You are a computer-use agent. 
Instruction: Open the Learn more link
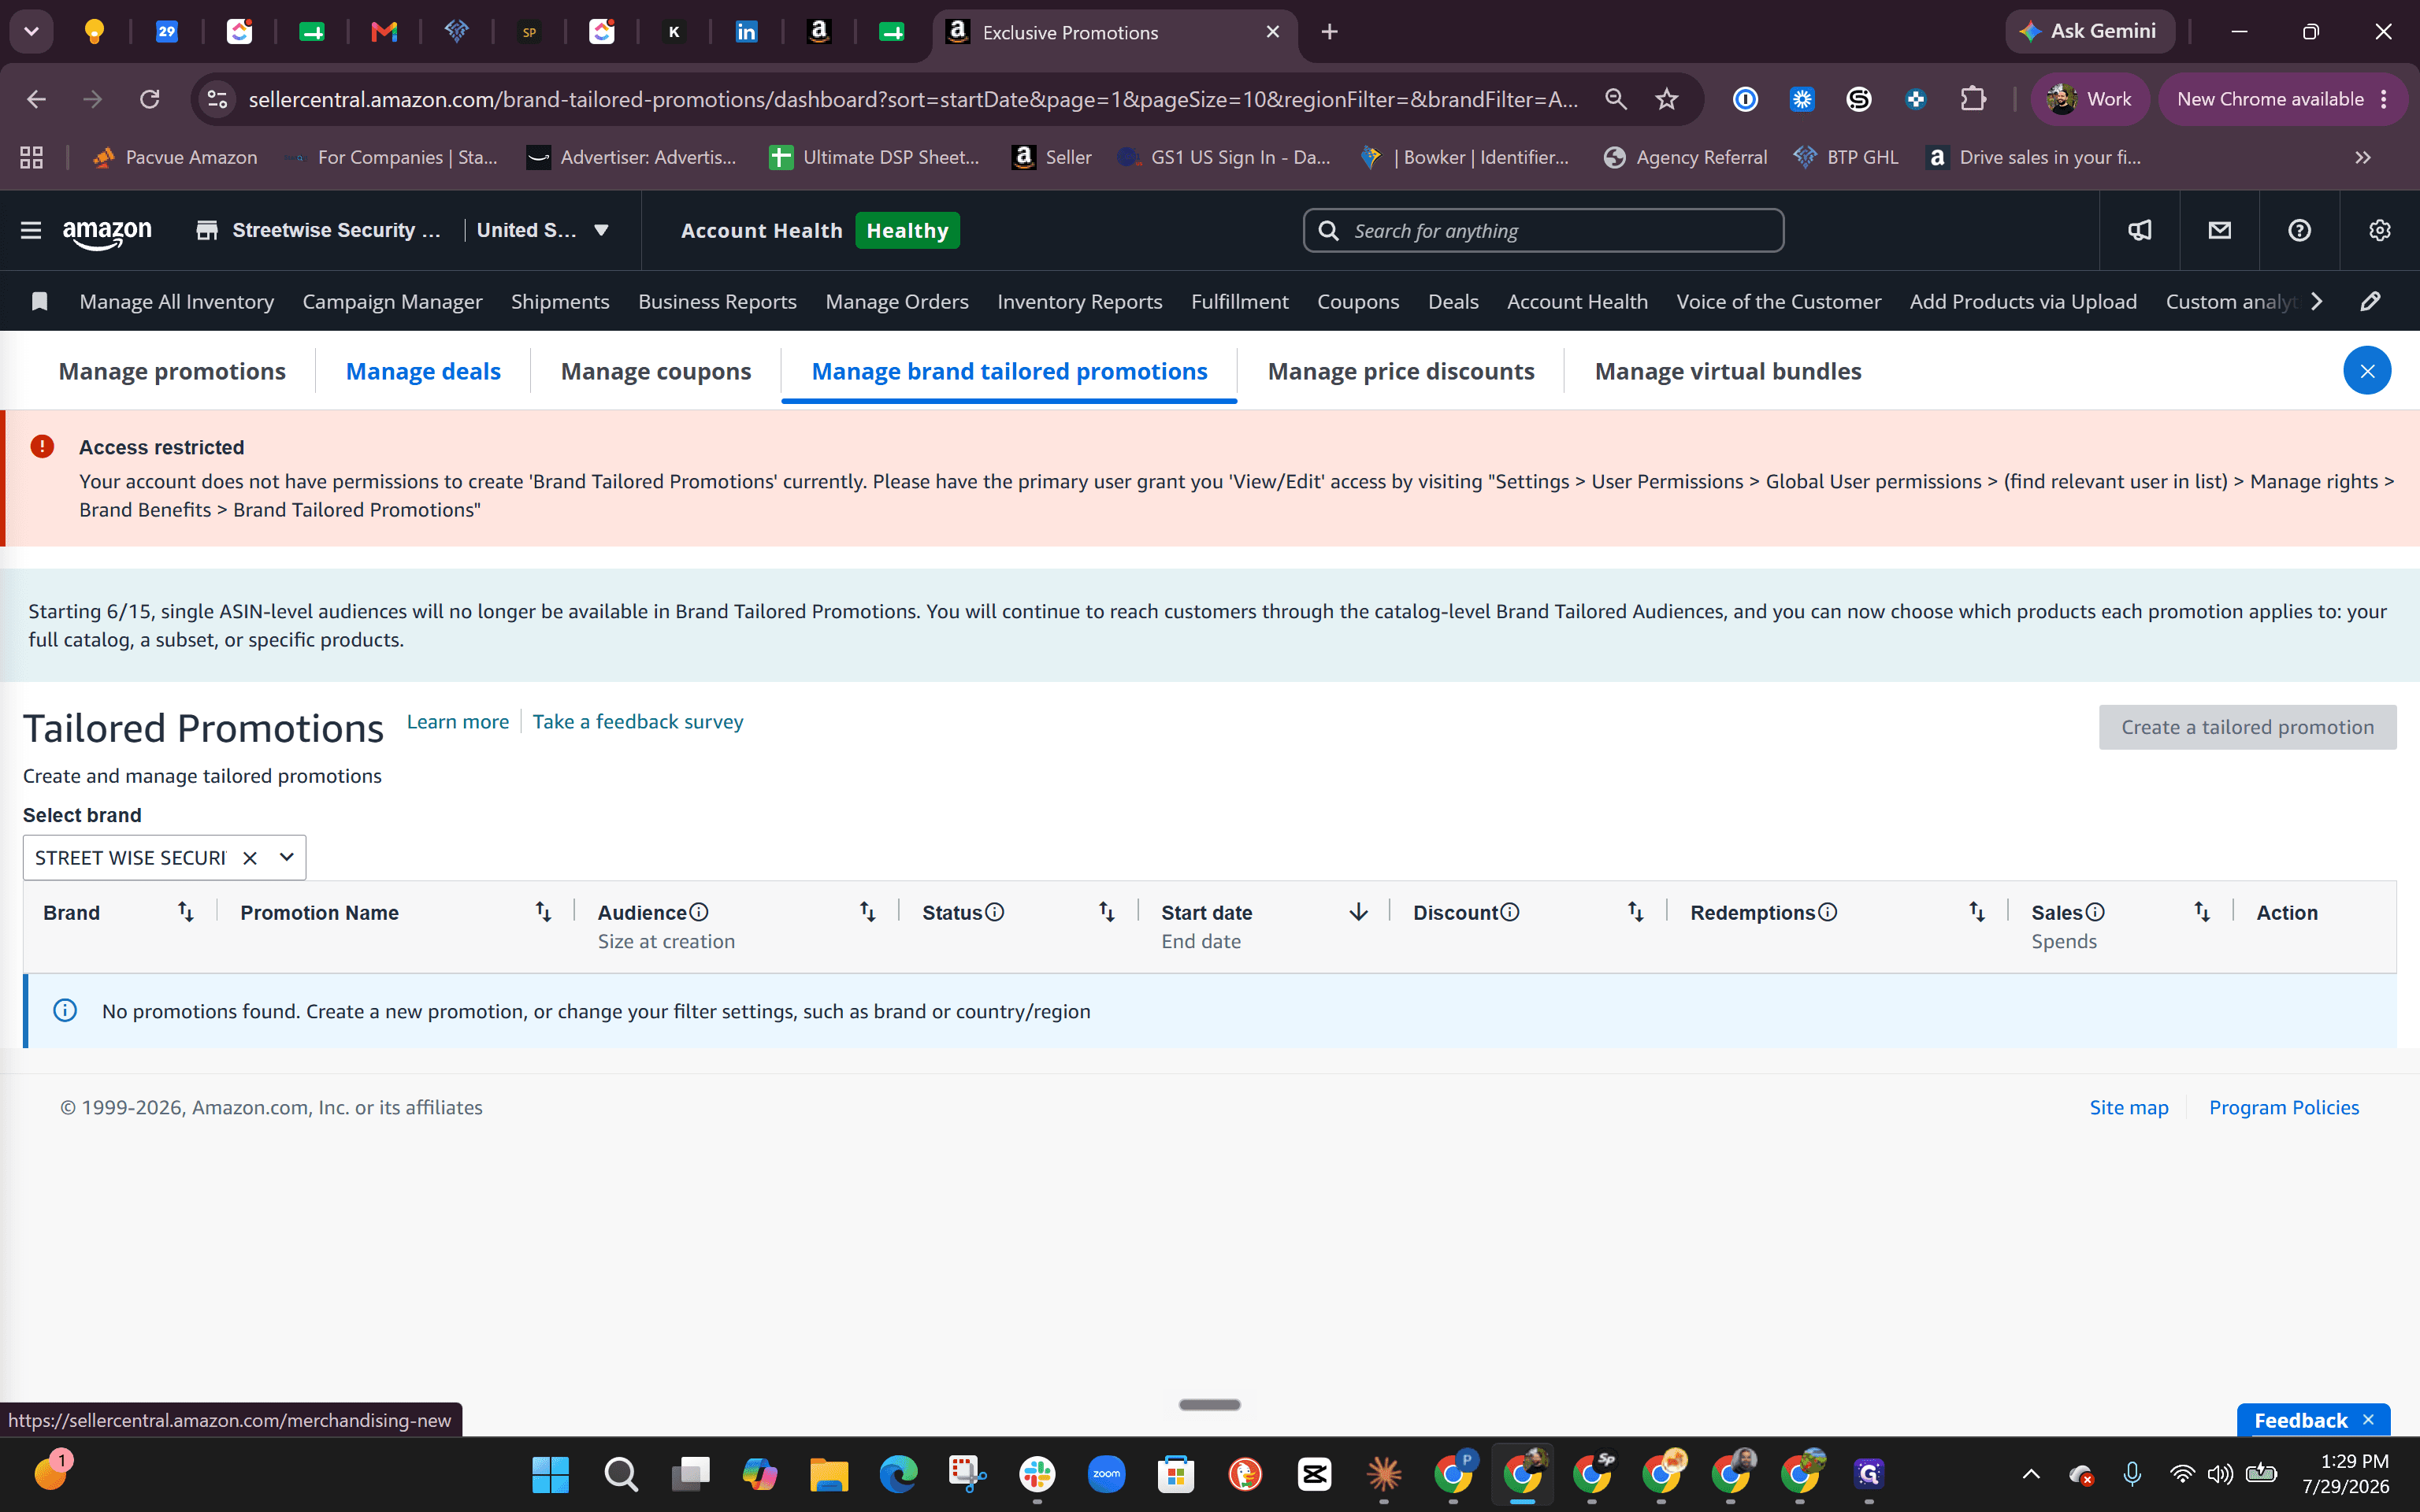tap(458, 721)
